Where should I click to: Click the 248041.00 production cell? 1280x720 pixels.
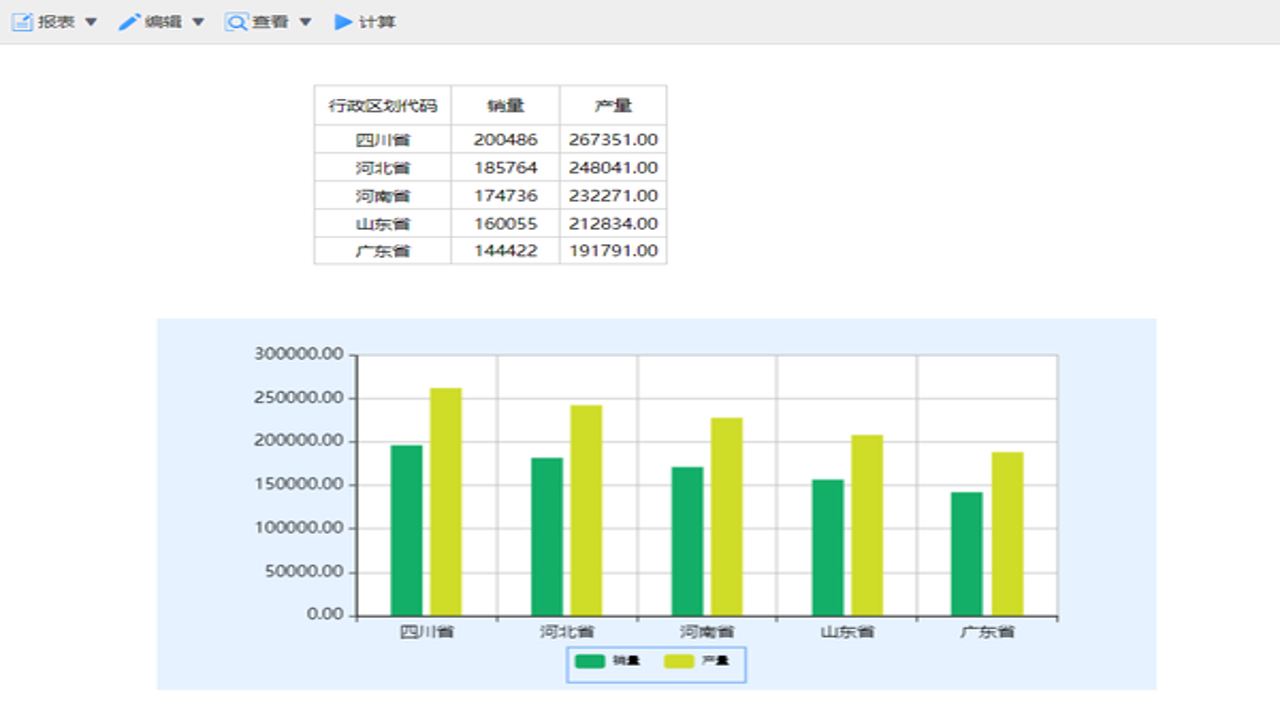[x=613, y=168]
